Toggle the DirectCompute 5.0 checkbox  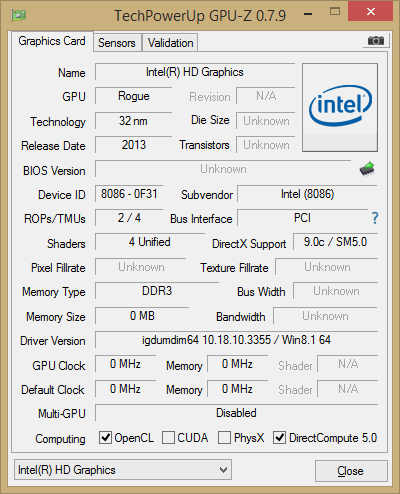279,437
